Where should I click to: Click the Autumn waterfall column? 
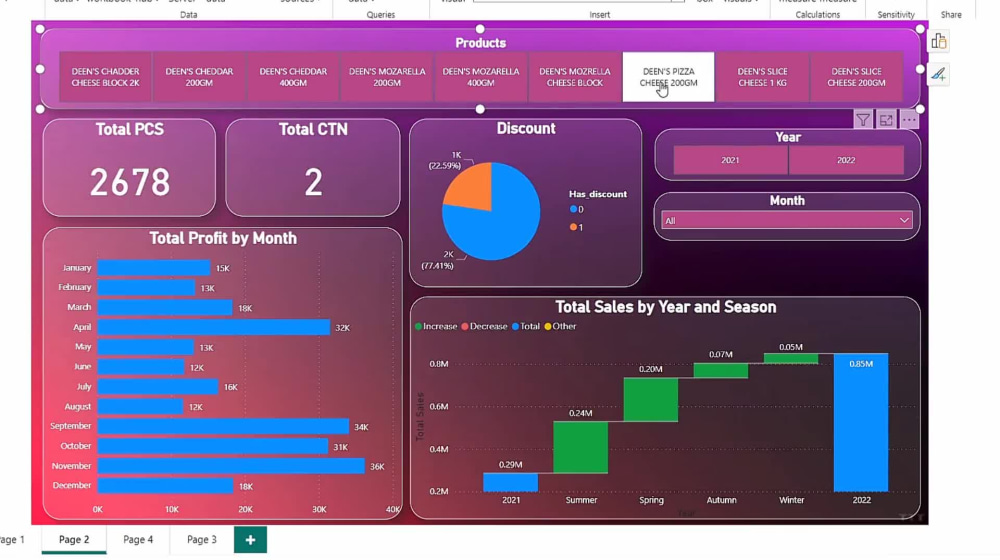[x=721, y=371]
